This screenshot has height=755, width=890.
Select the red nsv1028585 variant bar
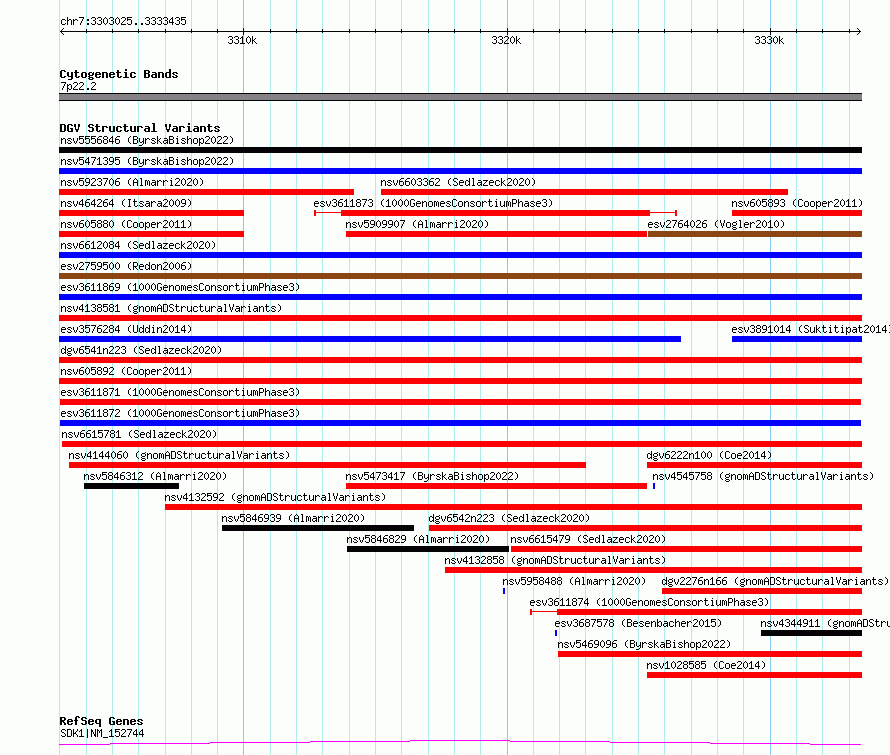click(x=754, y=675)
